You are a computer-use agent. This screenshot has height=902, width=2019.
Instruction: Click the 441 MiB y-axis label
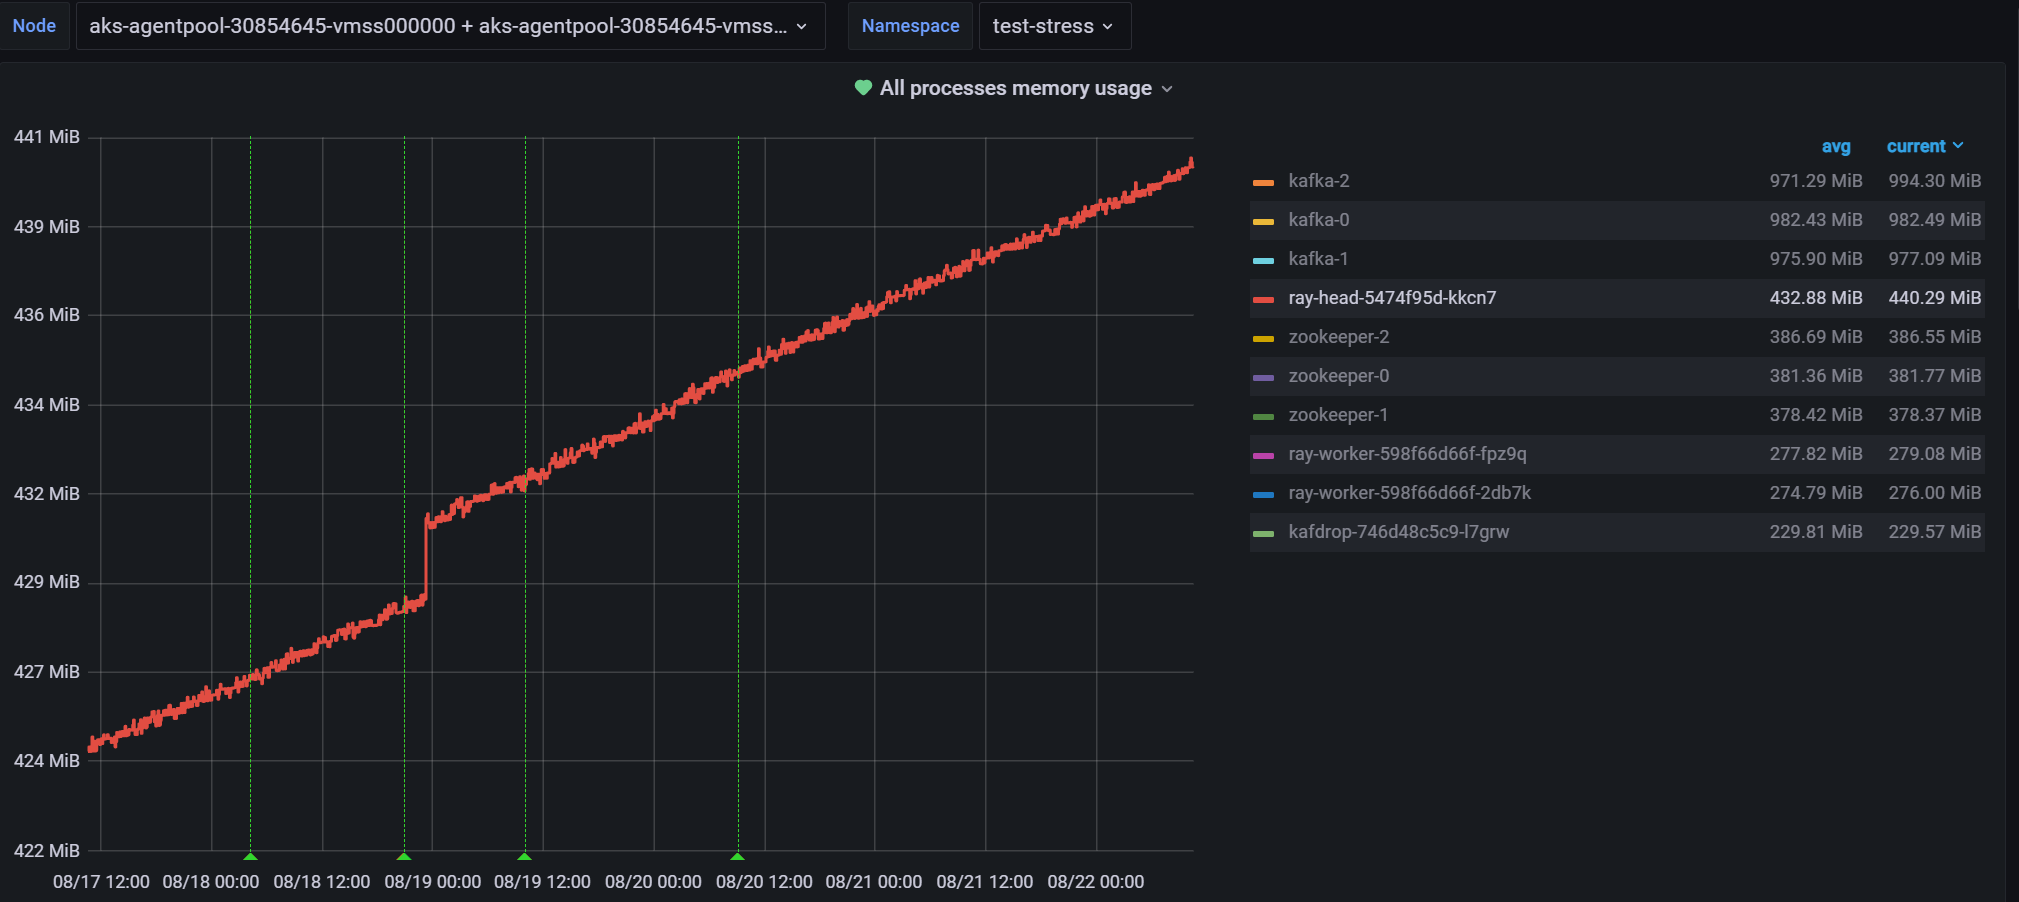pyautogui.click(x=47, y=137)
